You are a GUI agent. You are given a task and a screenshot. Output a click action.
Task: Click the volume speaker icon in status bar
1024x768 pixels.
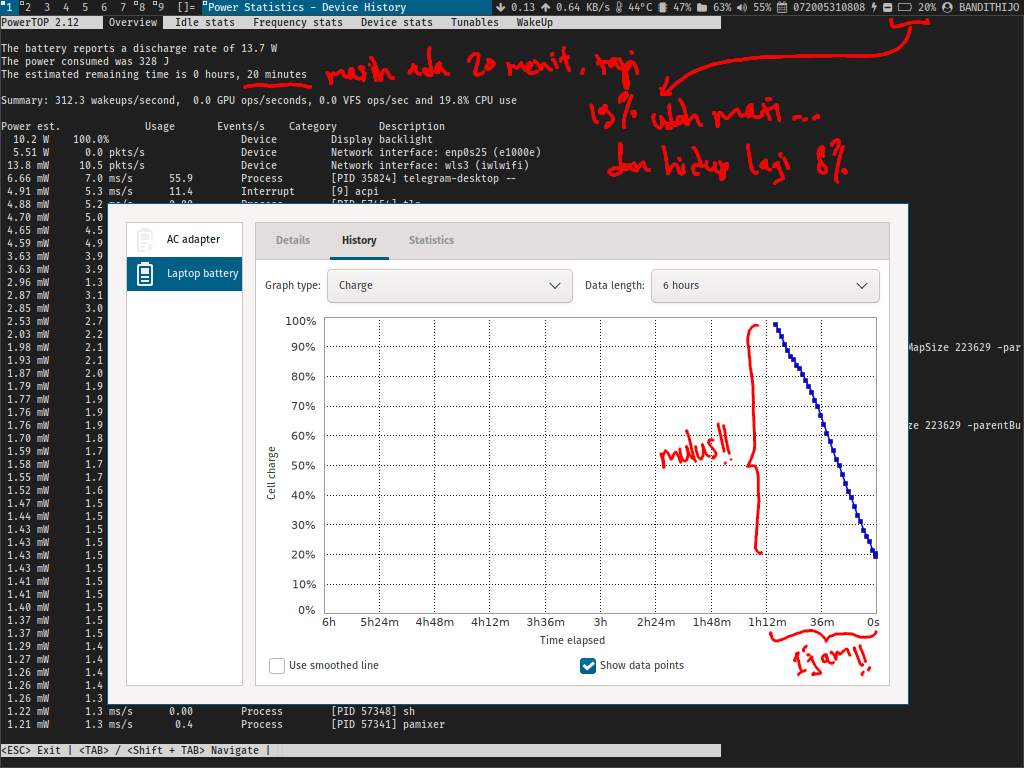[743, 7]
